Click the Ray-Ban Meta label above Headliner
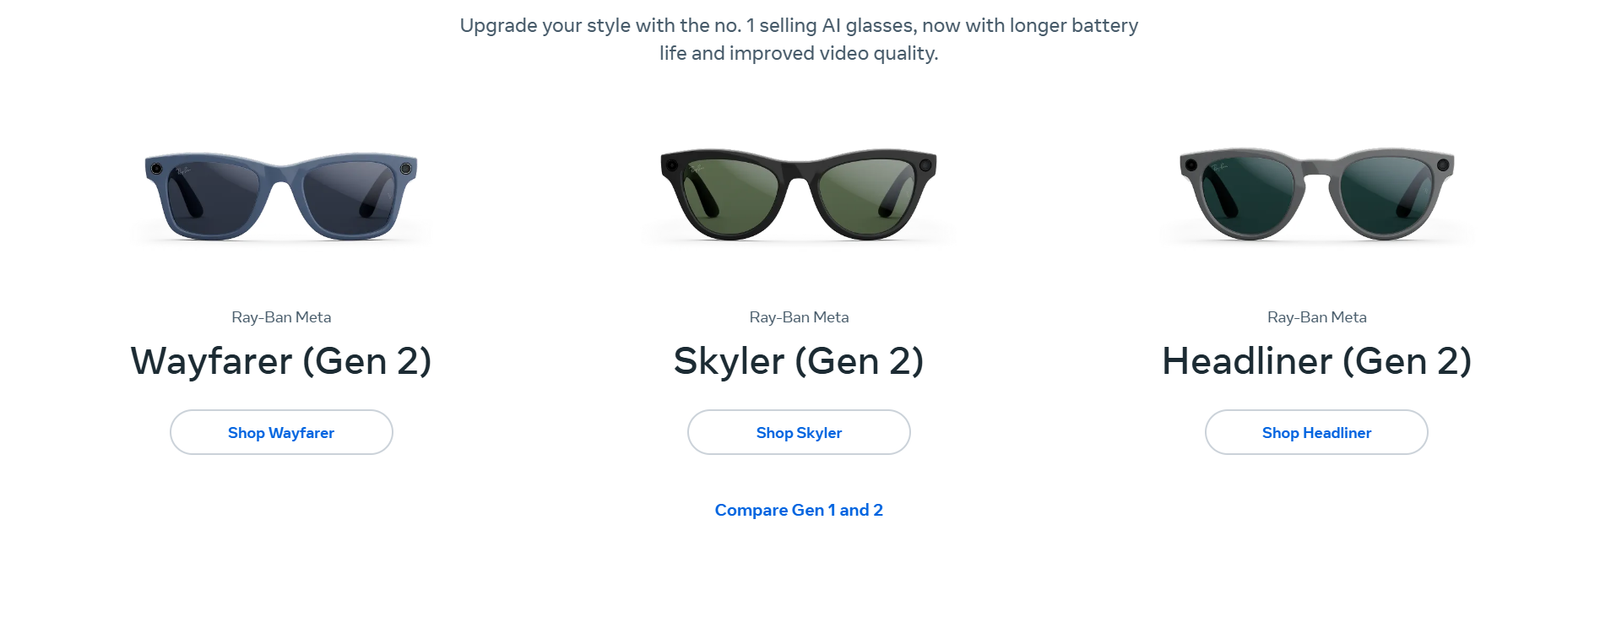Viewport: 1600px width, 627px height. pyautogui.click(x=1316, y=317)
